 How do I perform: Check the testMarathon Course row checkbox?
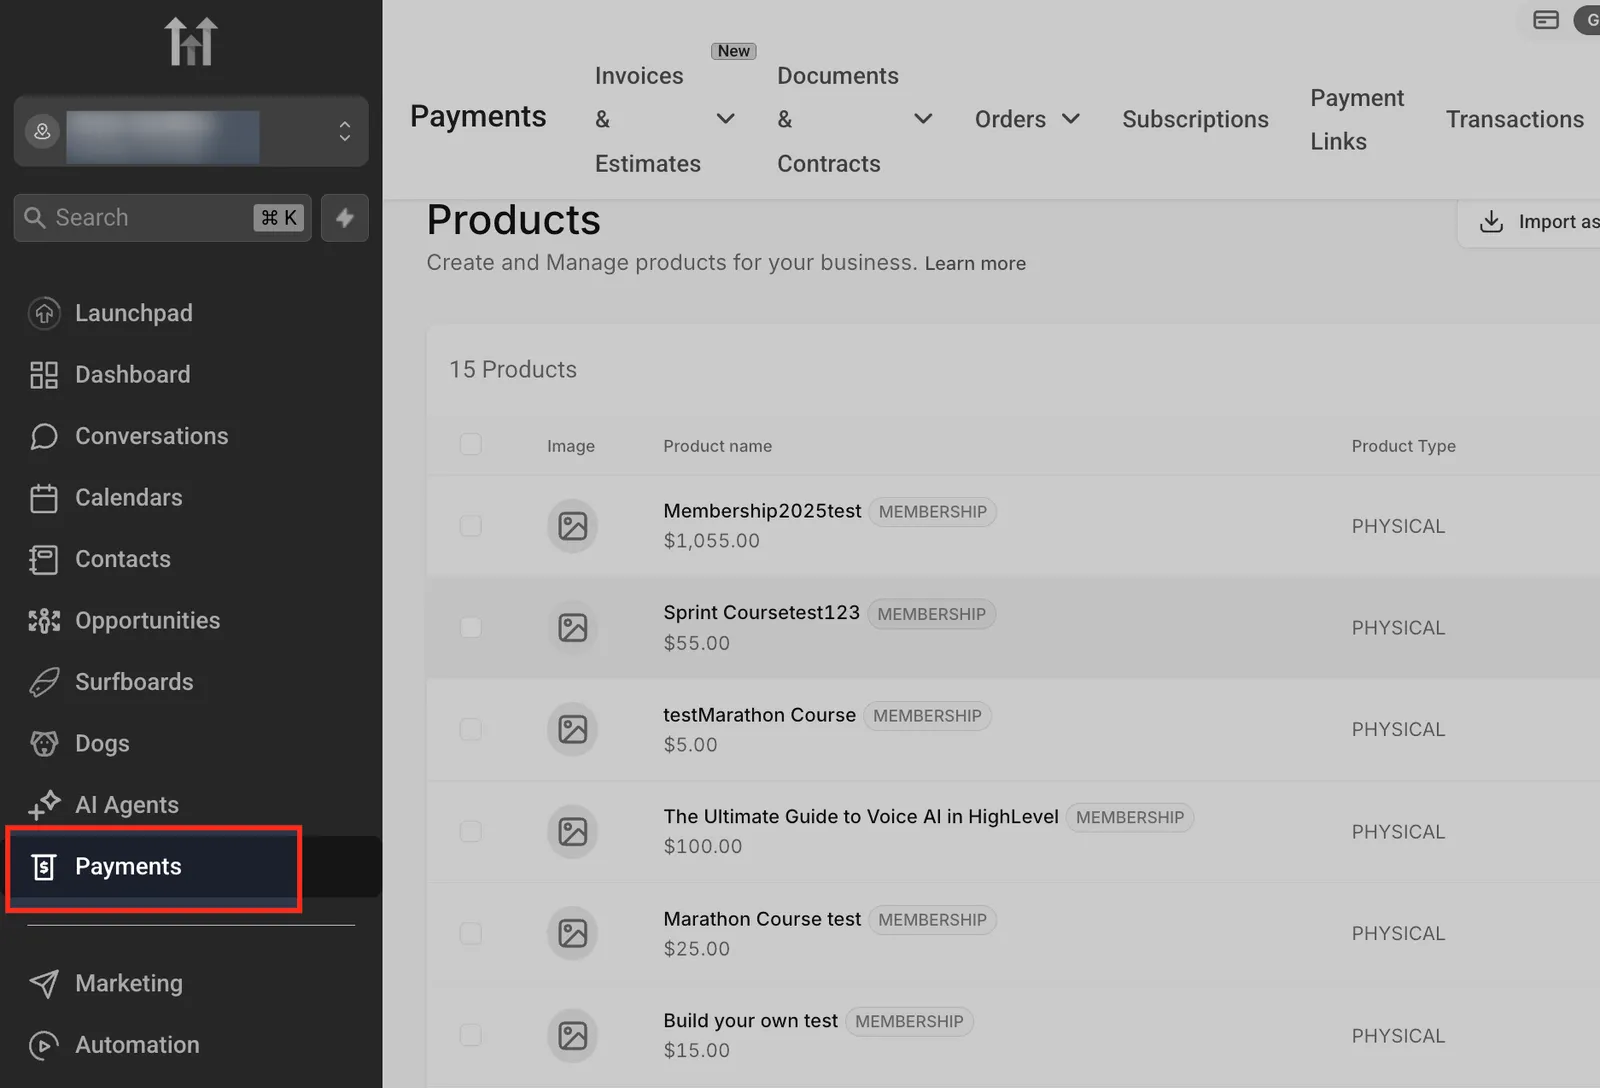[470, 730]
